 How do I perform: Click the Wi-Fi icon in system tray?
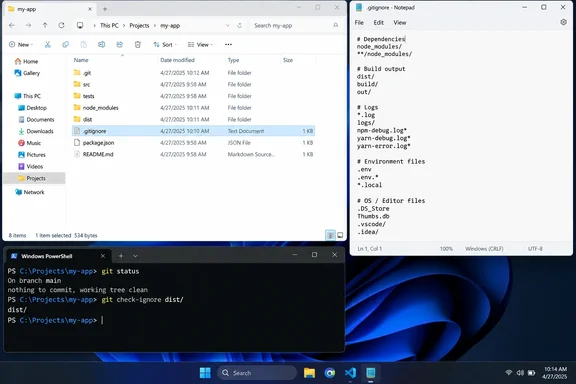pos(509,373)
